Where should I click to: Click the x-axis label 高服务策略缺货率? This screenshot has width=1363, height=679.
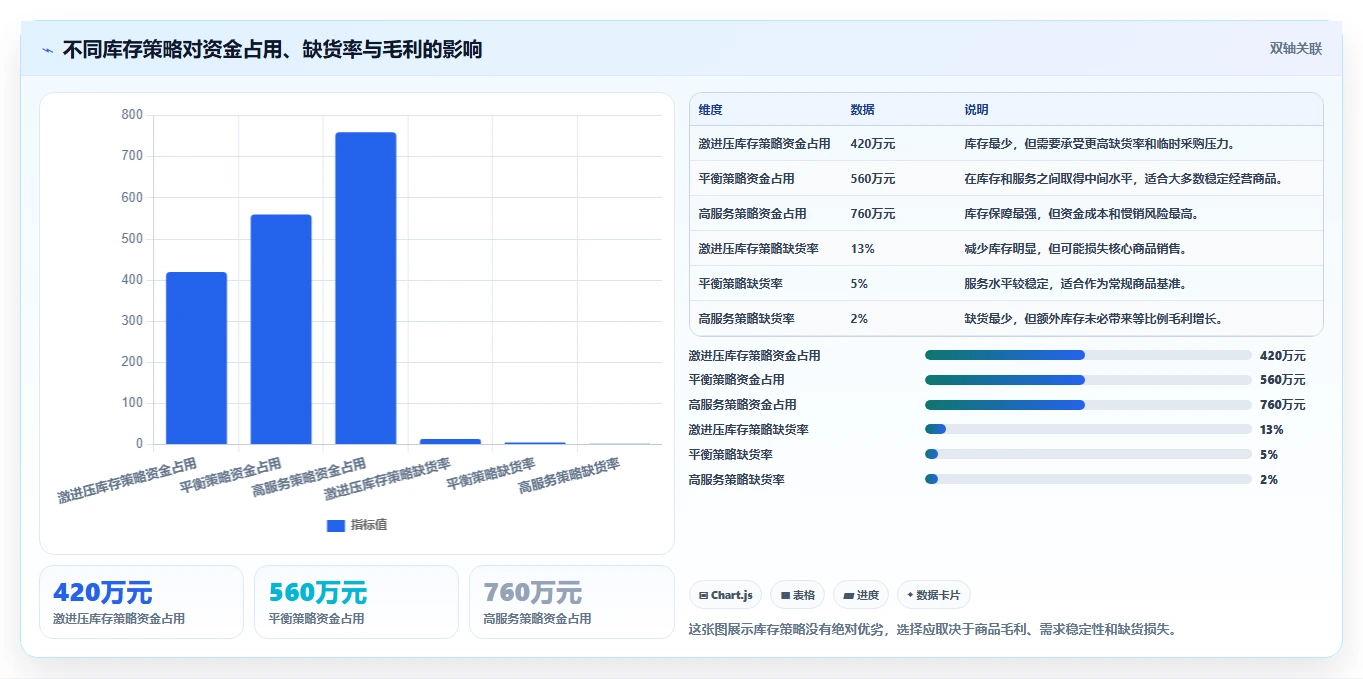pos(571,475)
